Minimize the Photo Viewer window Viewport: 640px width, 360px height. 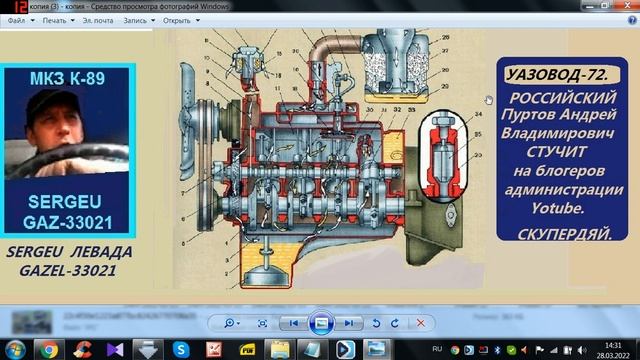pyautogui.click(x=590, y=6)
